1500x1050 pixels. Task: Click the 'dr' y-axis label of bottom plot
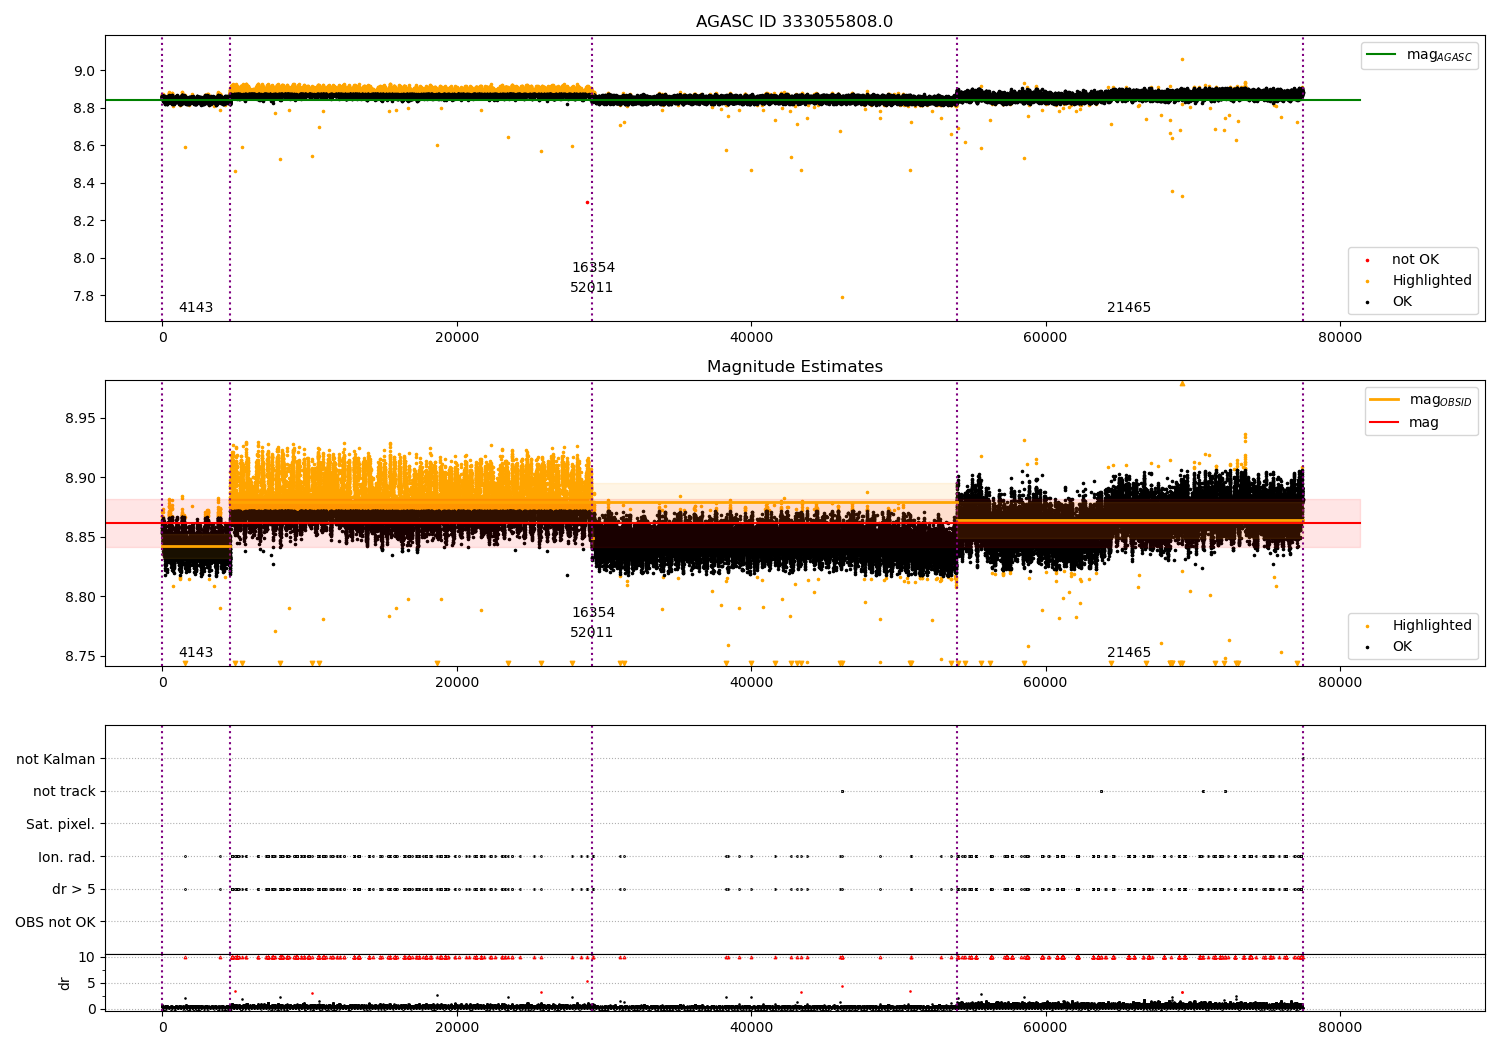click(x=65, y=983)
